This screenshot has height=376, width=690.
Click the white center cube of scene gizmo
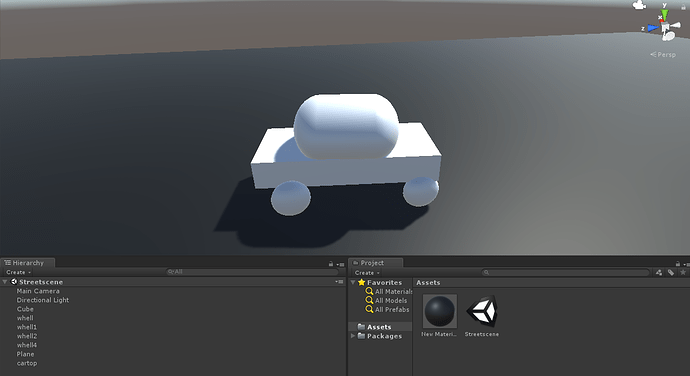pyautogui.click(x=665, y=28)
